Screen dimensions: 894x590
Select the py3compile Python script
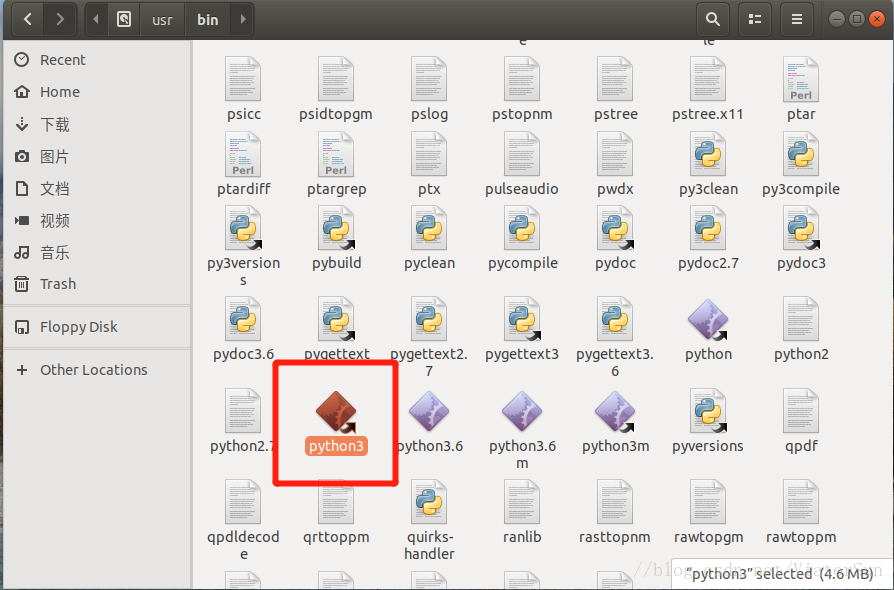point(801,165)
